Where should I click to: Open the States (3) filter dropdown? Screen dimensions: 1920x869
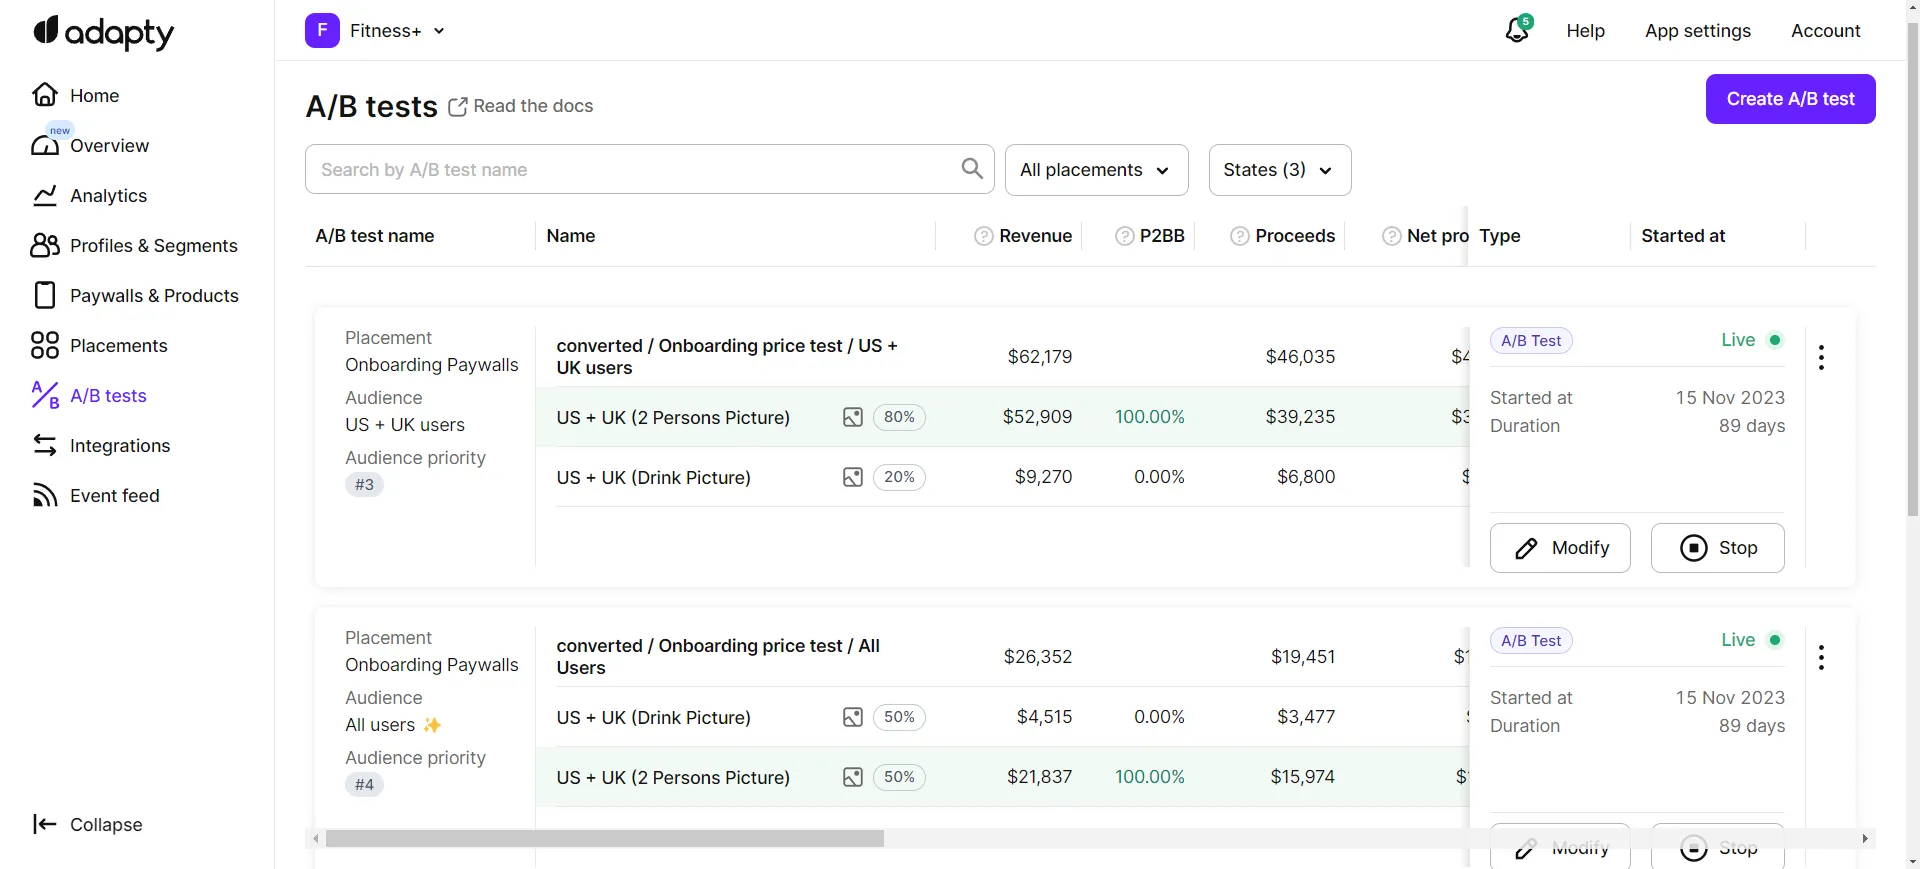coord(1279,170)
